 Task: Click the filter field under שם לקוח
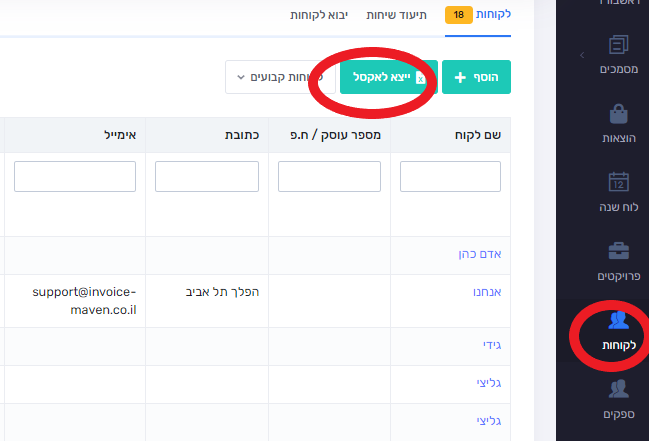[450, 177]
